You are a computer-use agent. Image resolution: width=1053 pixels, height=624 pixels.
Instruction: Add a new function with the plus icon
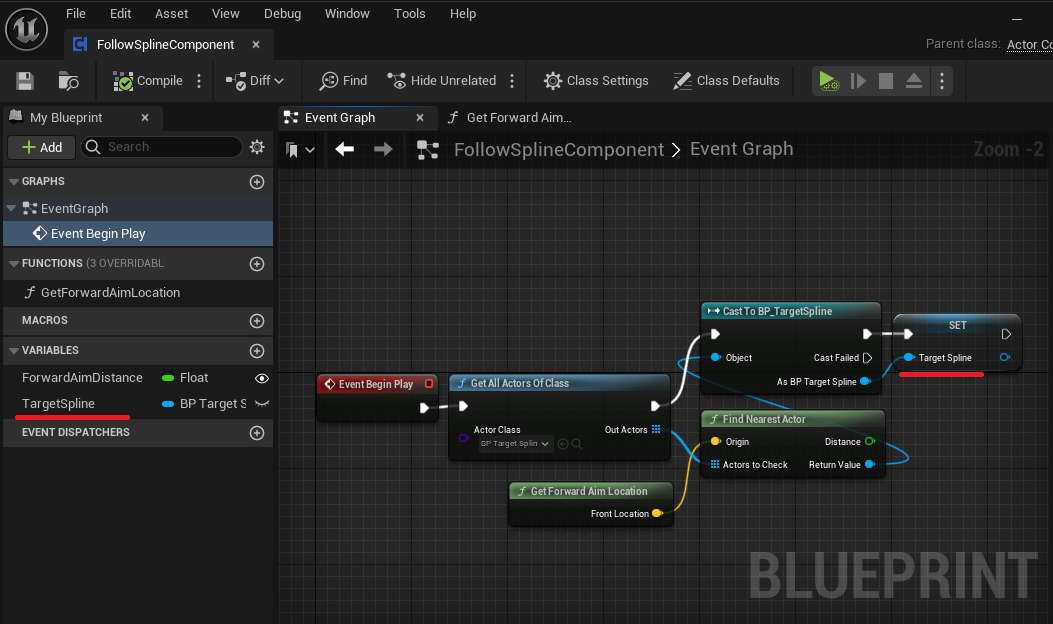pyautogui.click(x=257, y=264)
